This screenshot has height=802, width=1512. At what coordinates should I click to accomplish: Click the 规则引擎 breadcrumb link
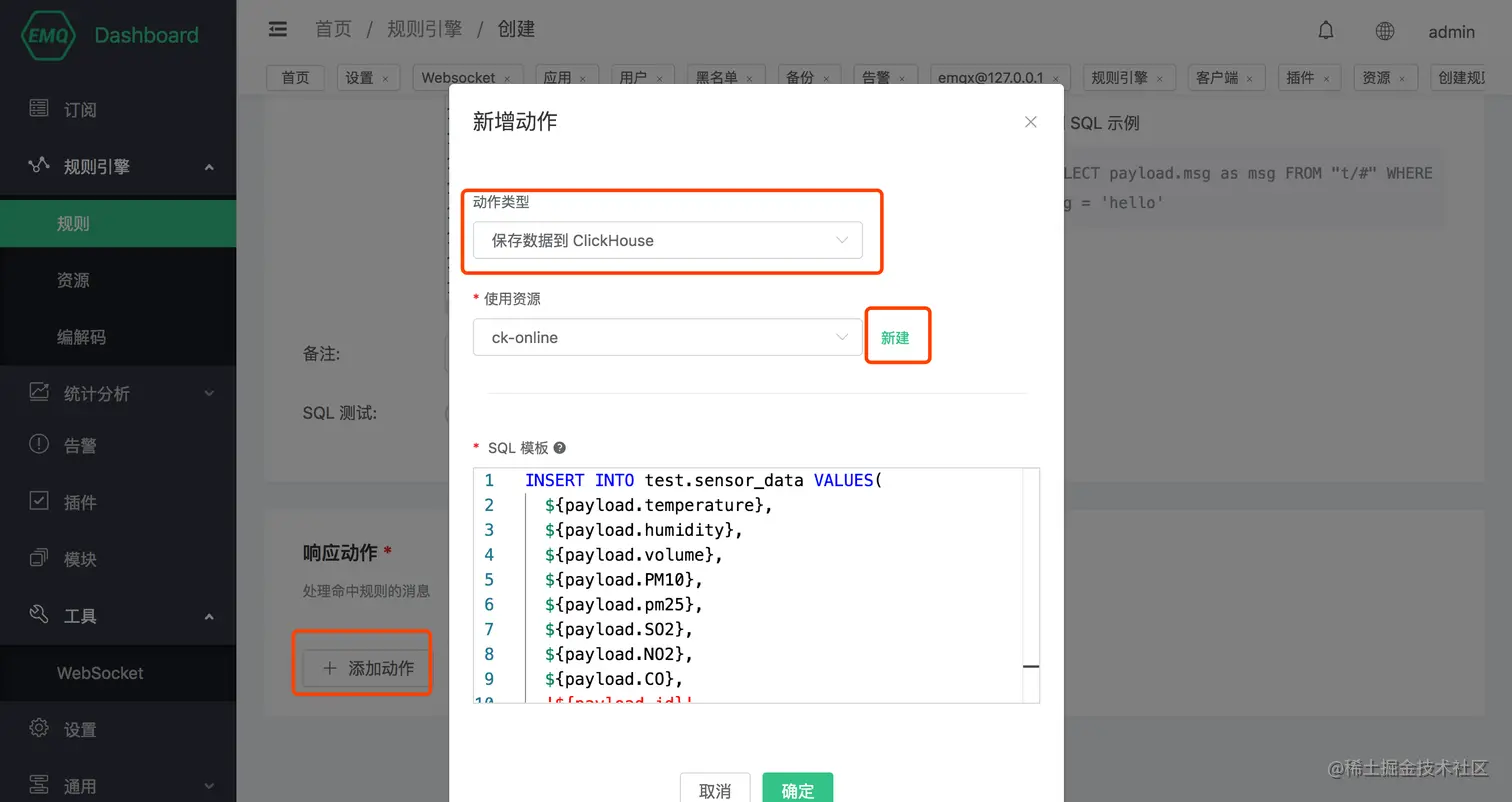(x=425, y=29)
